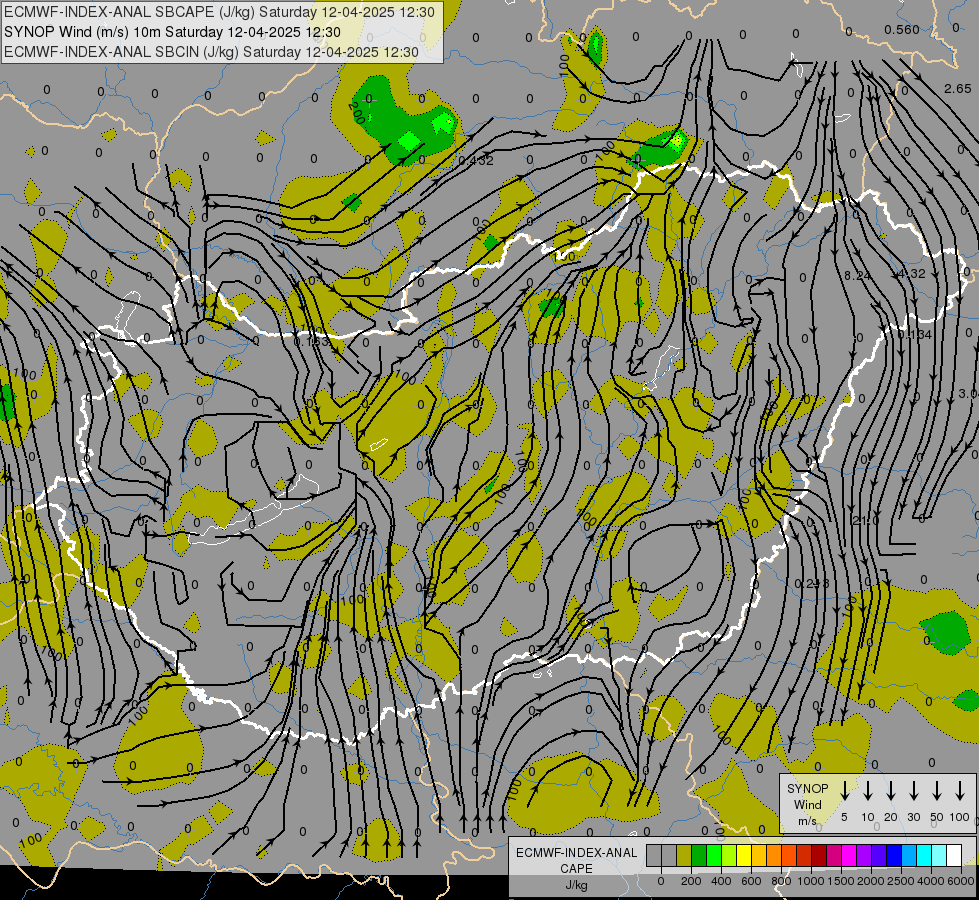Click the 200 tick label on the CAPE scale
The width and height of the screenshot is (979, 900).
click(691, 881)
